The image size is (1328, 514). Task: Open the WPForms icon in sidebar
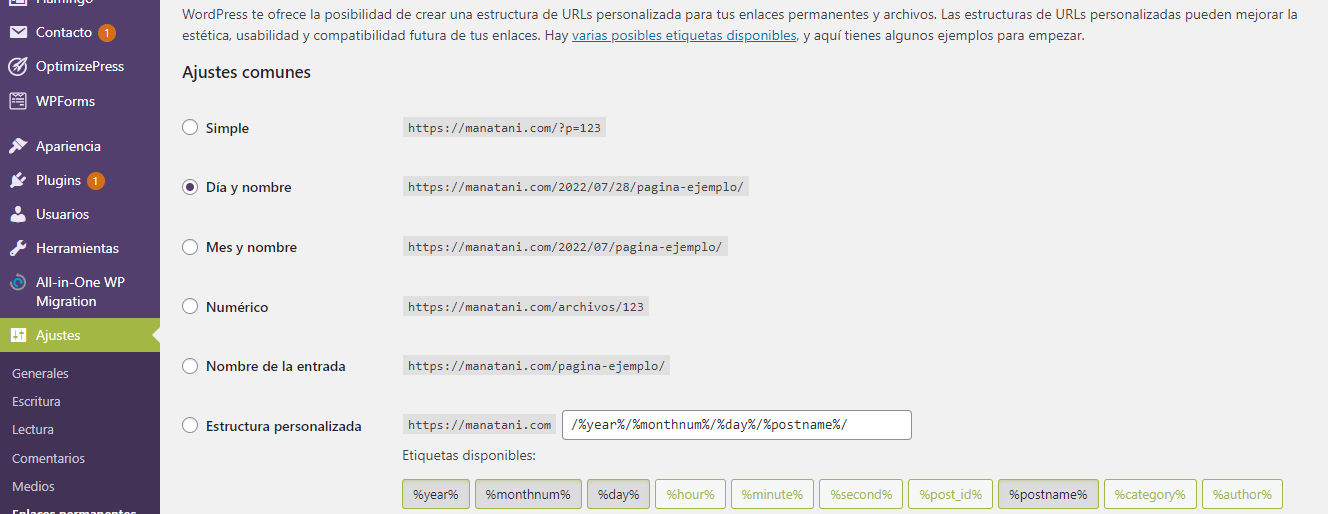(x=18, y=101)
